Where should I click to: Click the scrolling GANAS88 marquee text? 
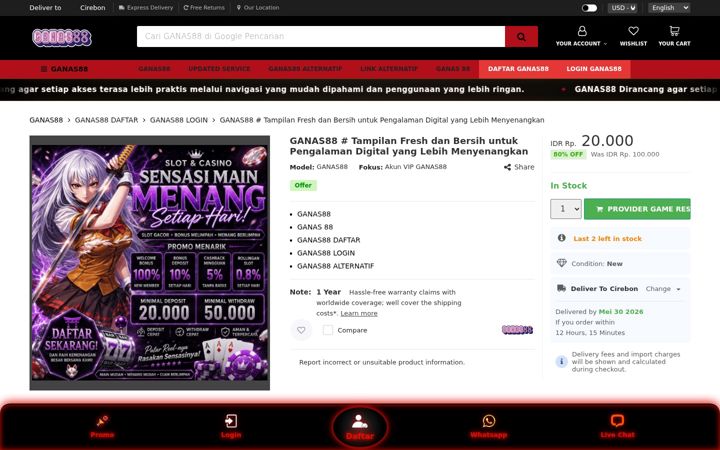tap(360, 90)
